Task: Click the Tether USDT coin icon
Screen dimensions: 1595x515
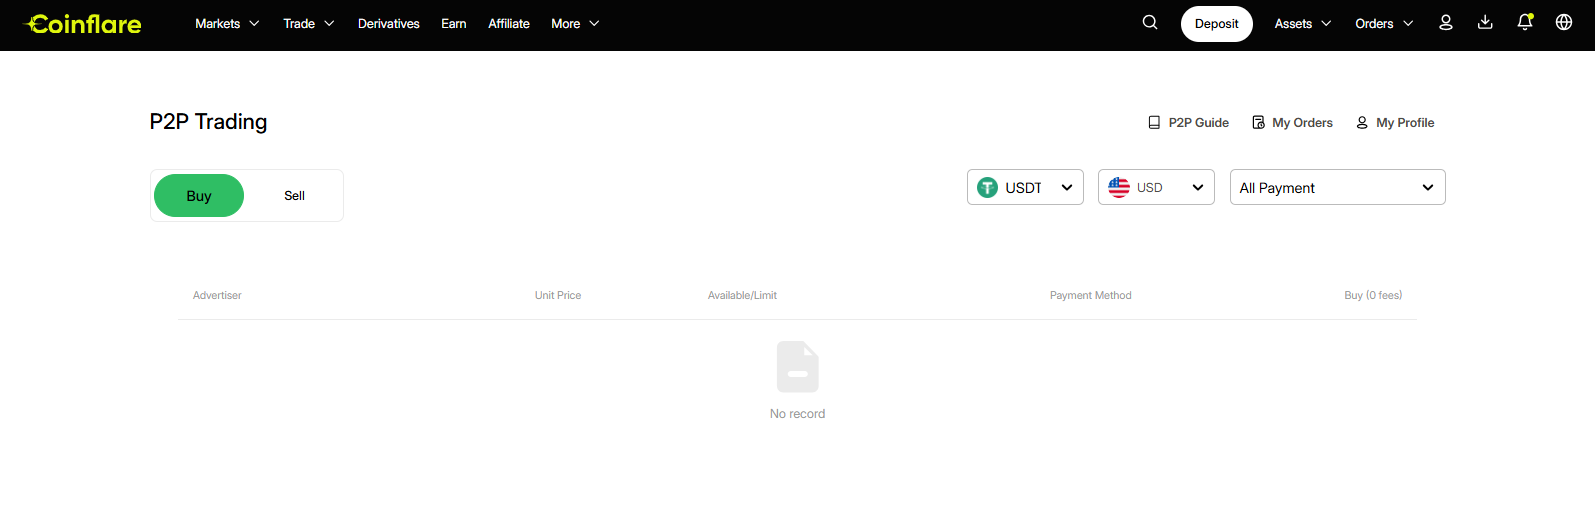Action: (987, 187)
